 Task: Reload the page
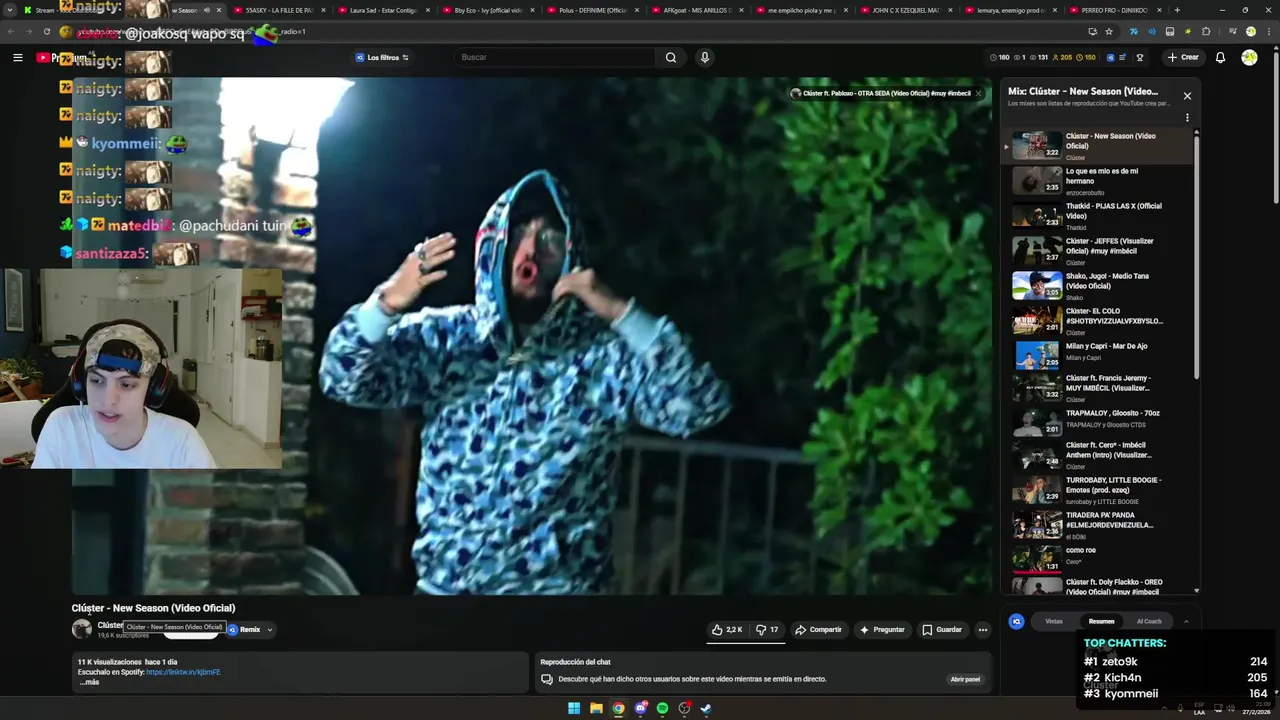click(x=46, y=32)
